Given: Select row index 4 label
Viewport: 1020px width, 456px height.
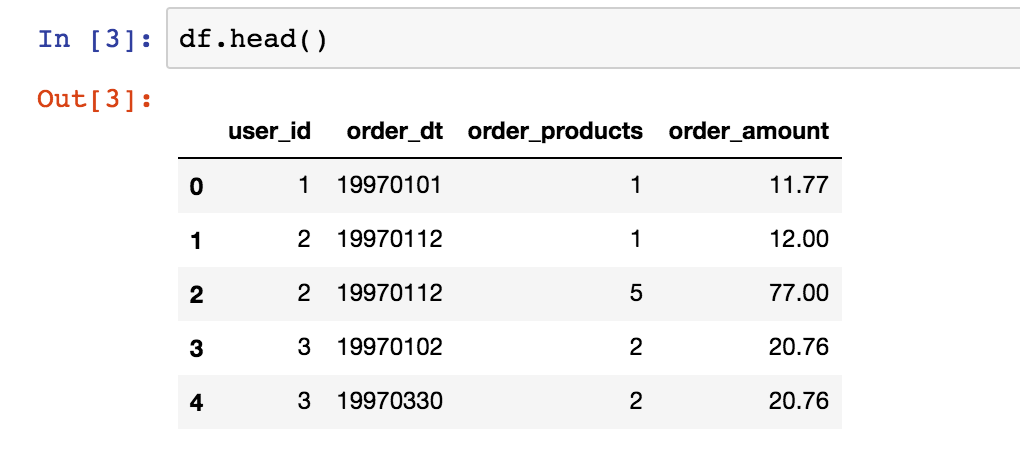Looking at the screenshot, I should tap(196, 402).
